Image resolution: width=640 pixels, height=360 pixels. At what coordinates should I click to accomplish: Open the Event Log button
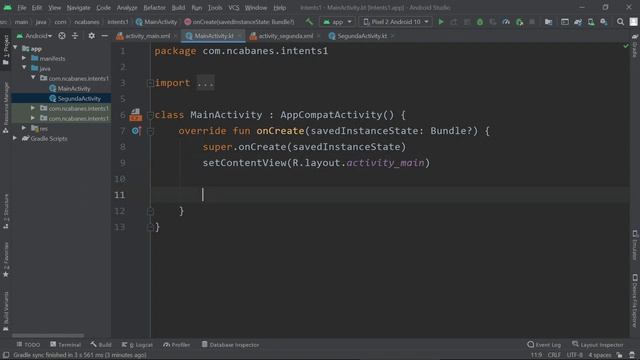pos(544,345)
